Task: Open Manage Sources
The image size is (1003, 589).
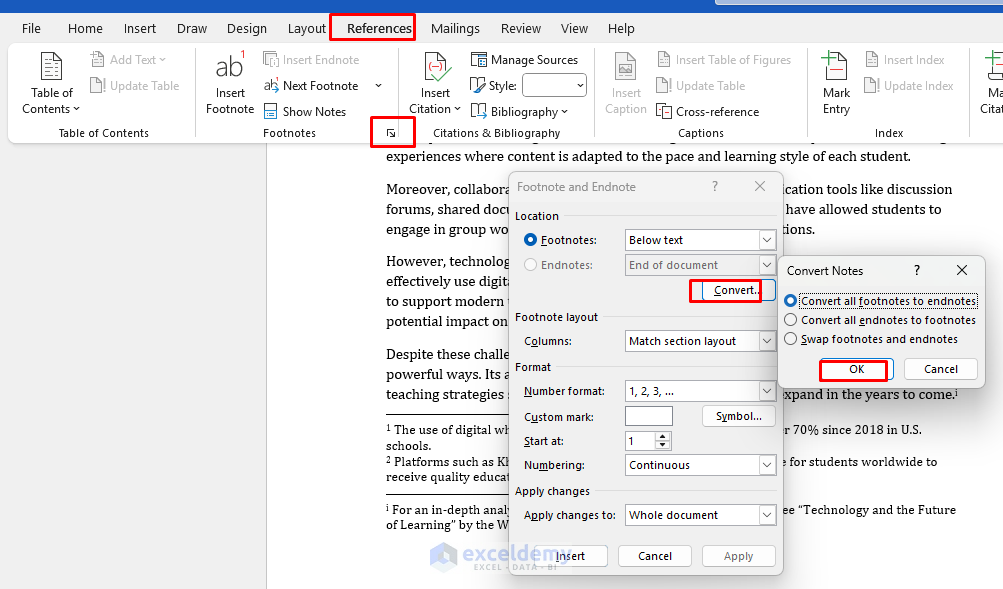Action: pyautogui.click(x=525, y=59)
